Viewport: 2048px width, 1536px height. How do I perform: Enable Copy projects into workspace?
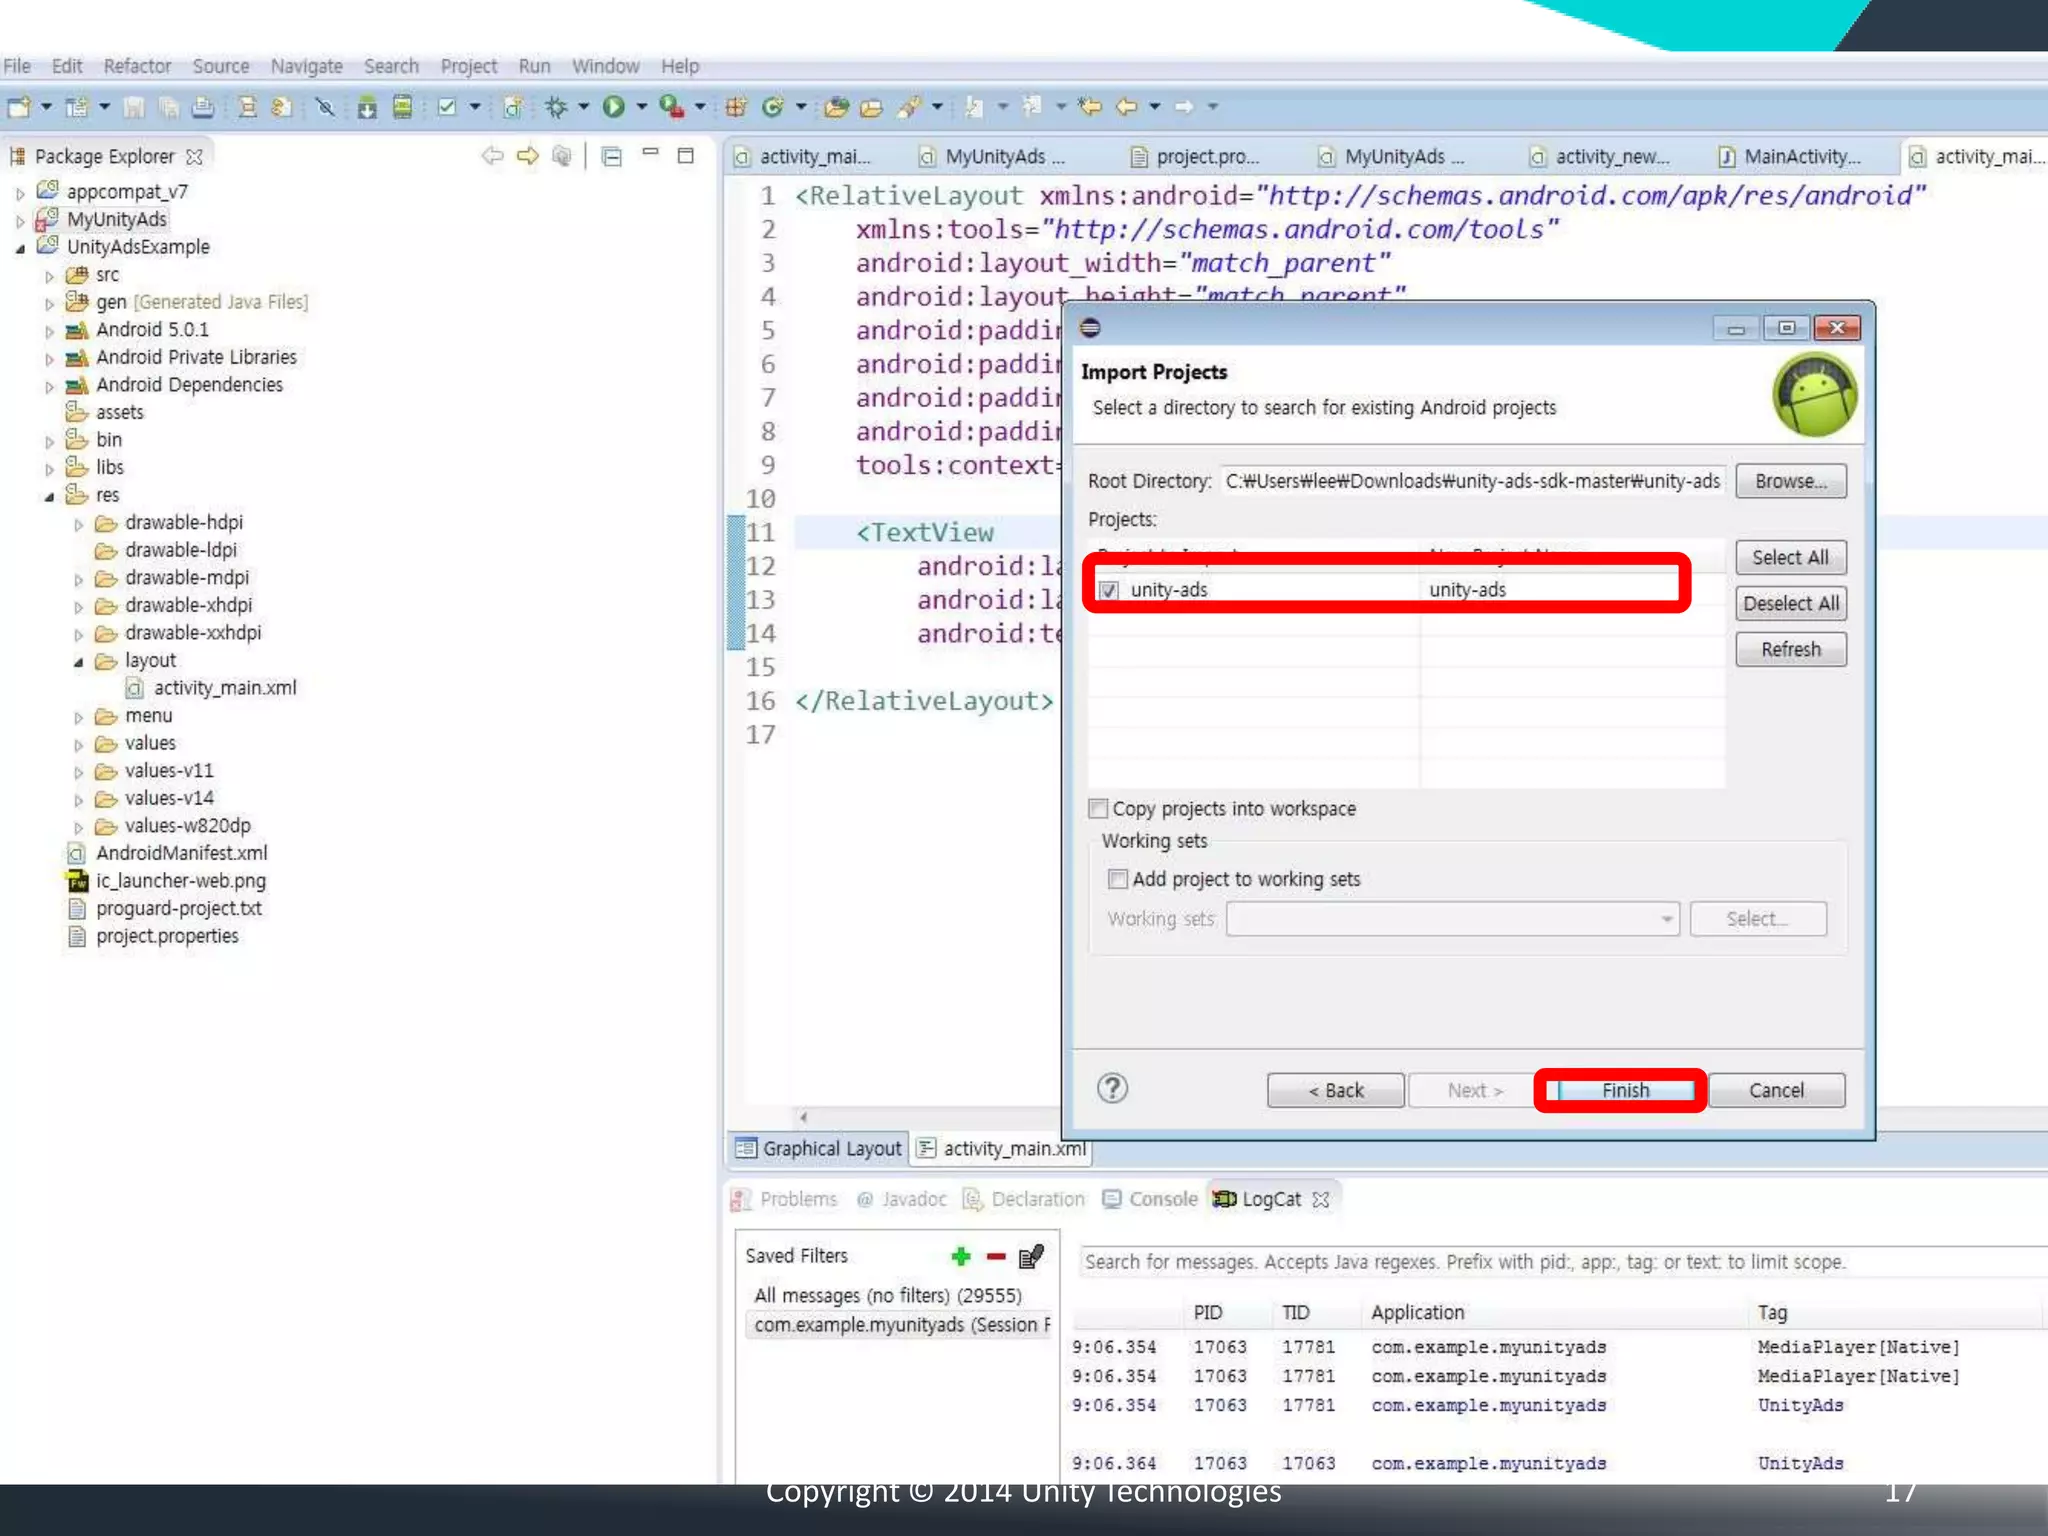point(1098,808)
